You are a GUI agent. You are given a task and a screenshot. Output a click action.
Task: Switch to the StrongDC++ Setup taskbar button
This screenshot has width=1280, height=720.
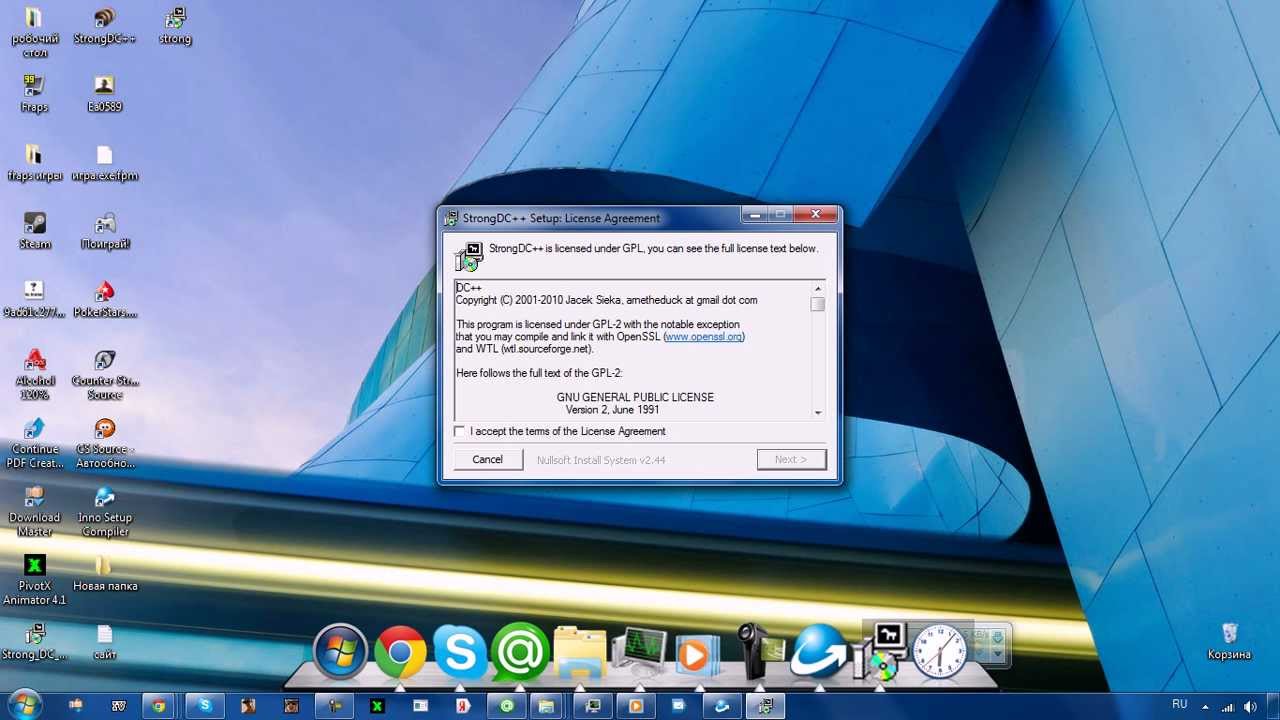pyautogui.click(x=766, y=706)
